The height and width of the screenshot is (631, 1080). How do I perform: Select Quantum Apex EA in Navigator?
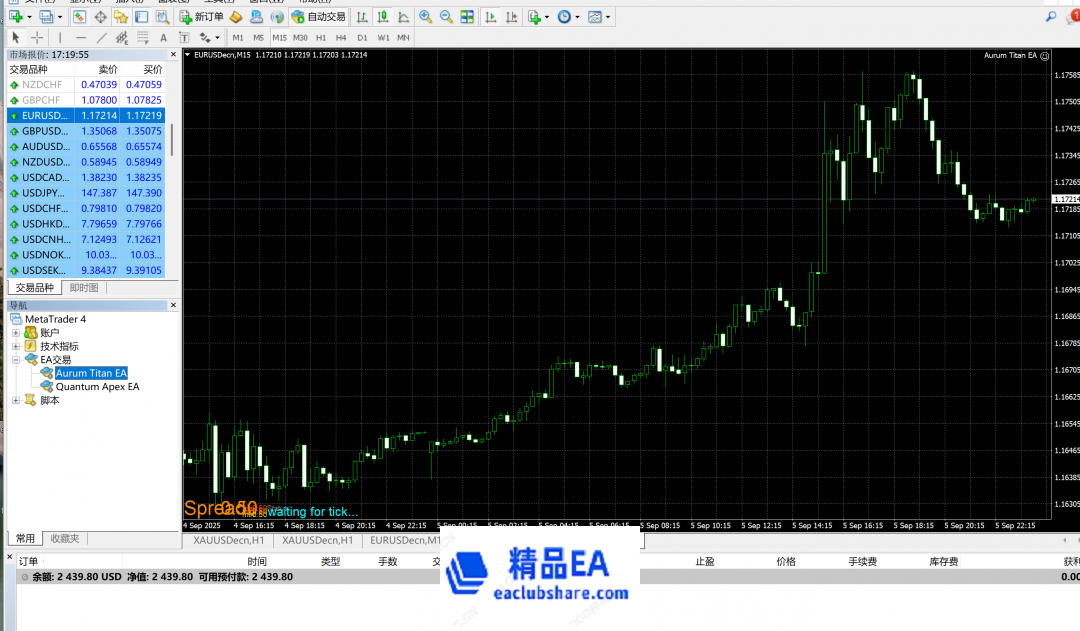click(x=97, y=386)
